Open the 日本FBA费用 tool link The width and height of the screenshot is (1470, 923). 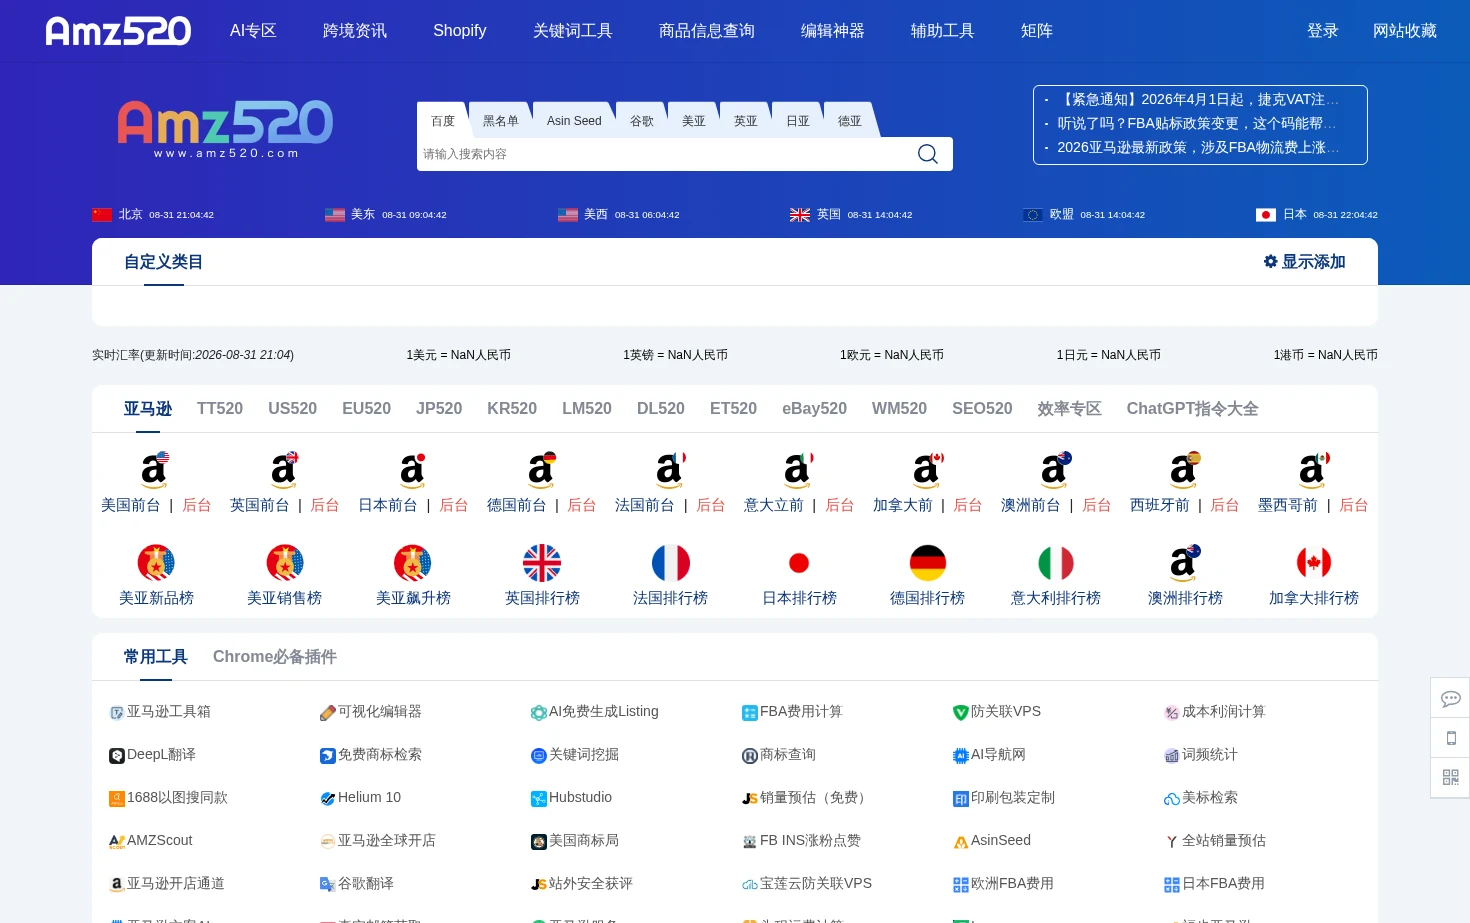point(1214,884)
